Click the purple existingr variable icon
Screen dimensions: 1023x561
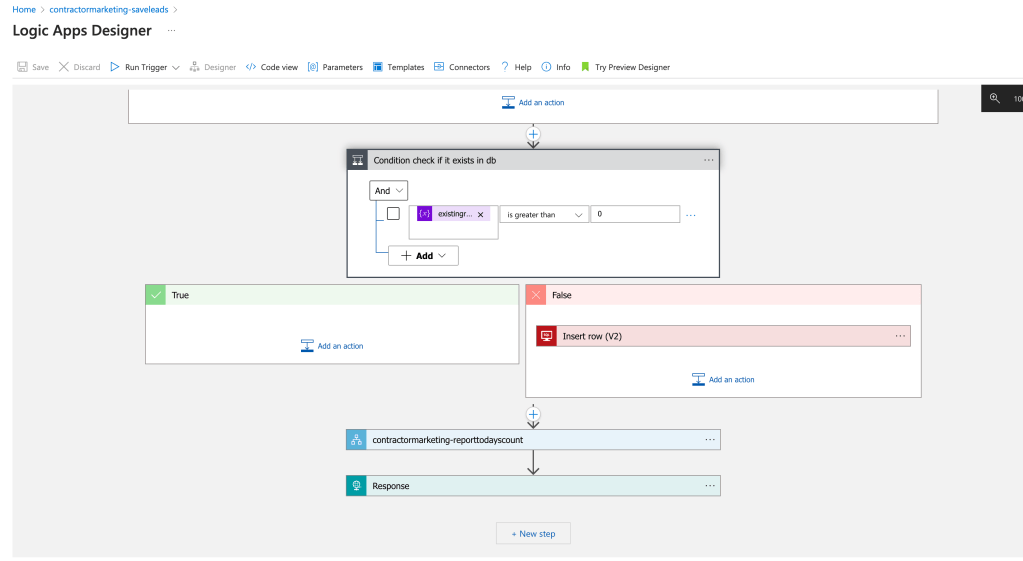[x=424, y=213]
